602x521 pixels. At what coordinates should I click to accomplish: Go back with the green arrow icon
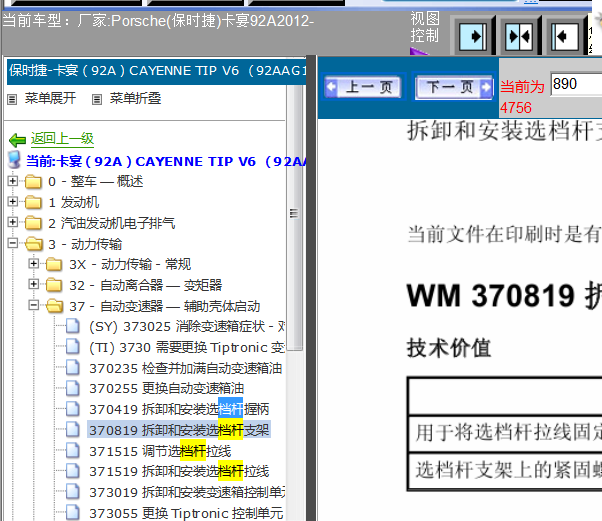click(17, 140)
